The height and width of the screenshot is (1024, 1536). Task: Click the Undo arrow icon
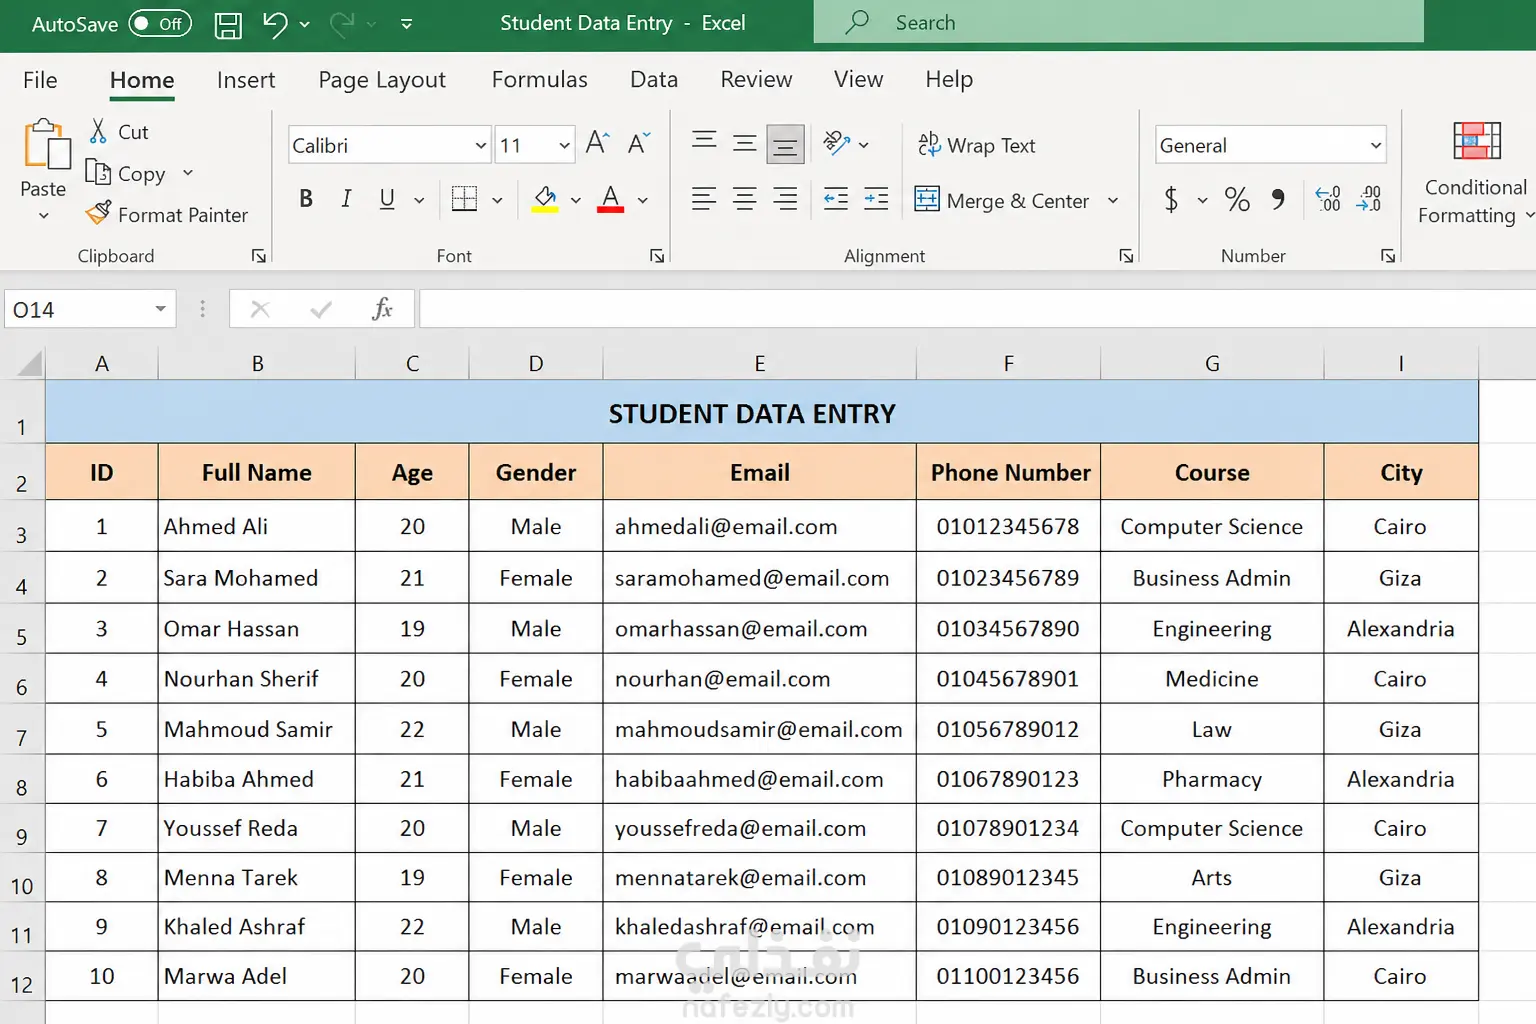coord(275,24)
